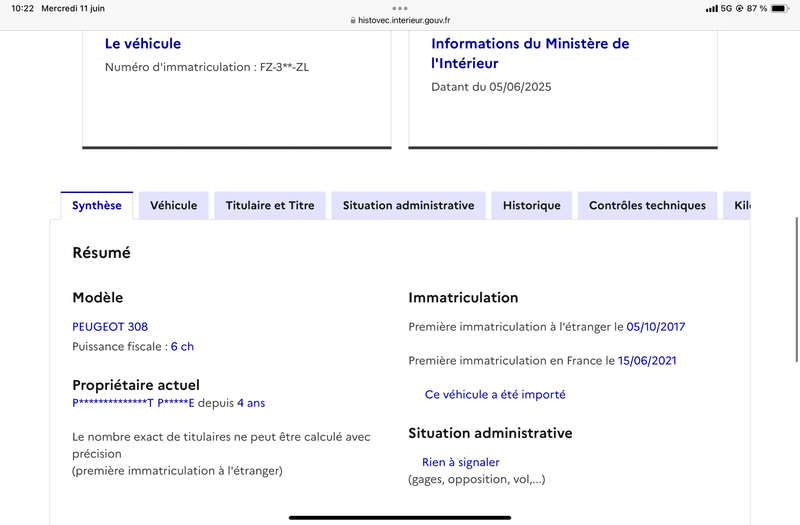Click the Rien à signaler status
This screenshot has height=525, width=800.
461,462
